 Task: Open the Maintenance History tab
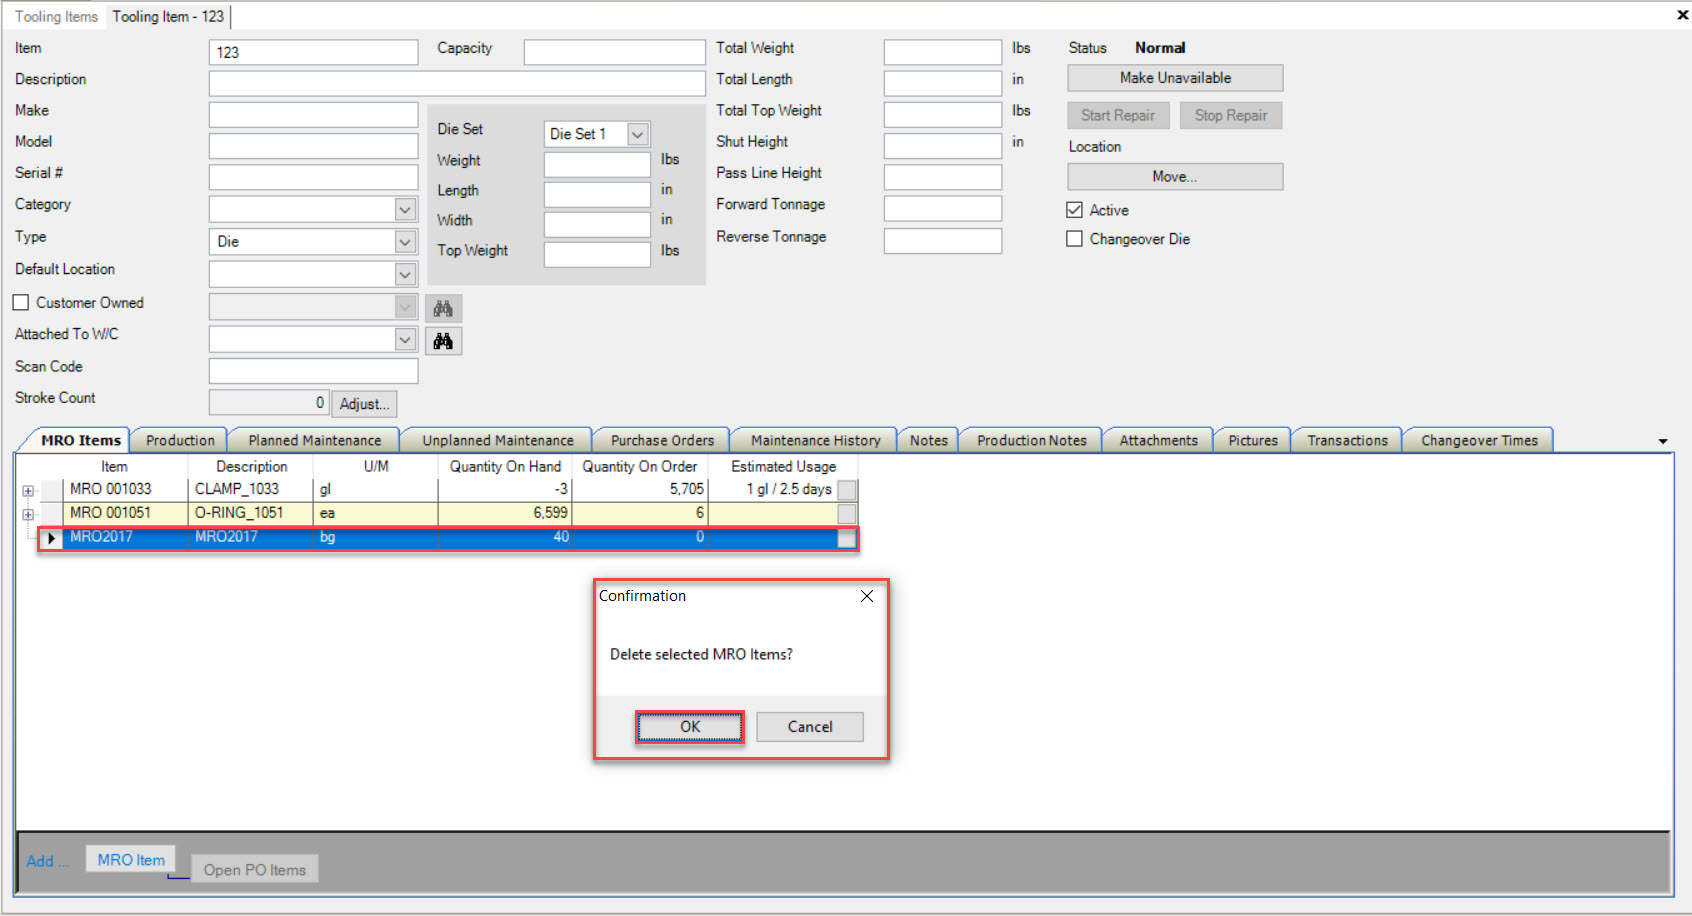tap(816, 440)
